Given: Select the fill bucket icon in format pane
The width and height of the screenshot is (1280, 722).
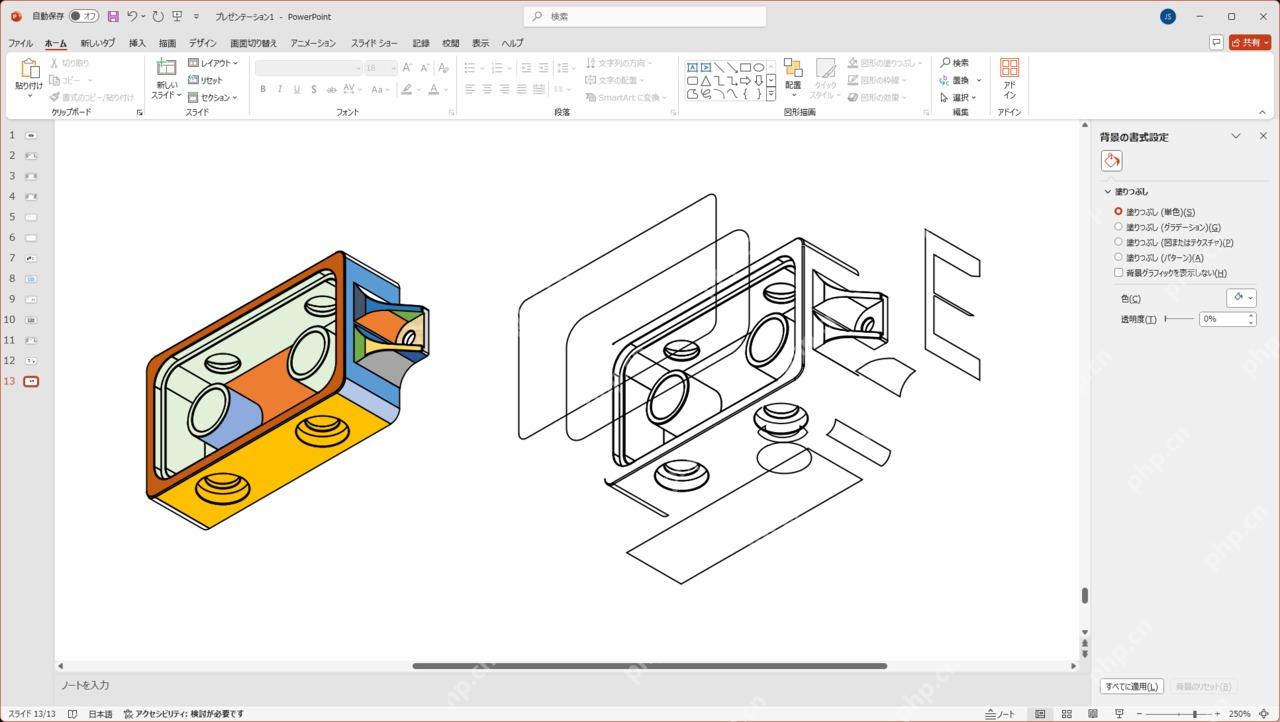Looking at the screenshot, I should [1111, 160].
